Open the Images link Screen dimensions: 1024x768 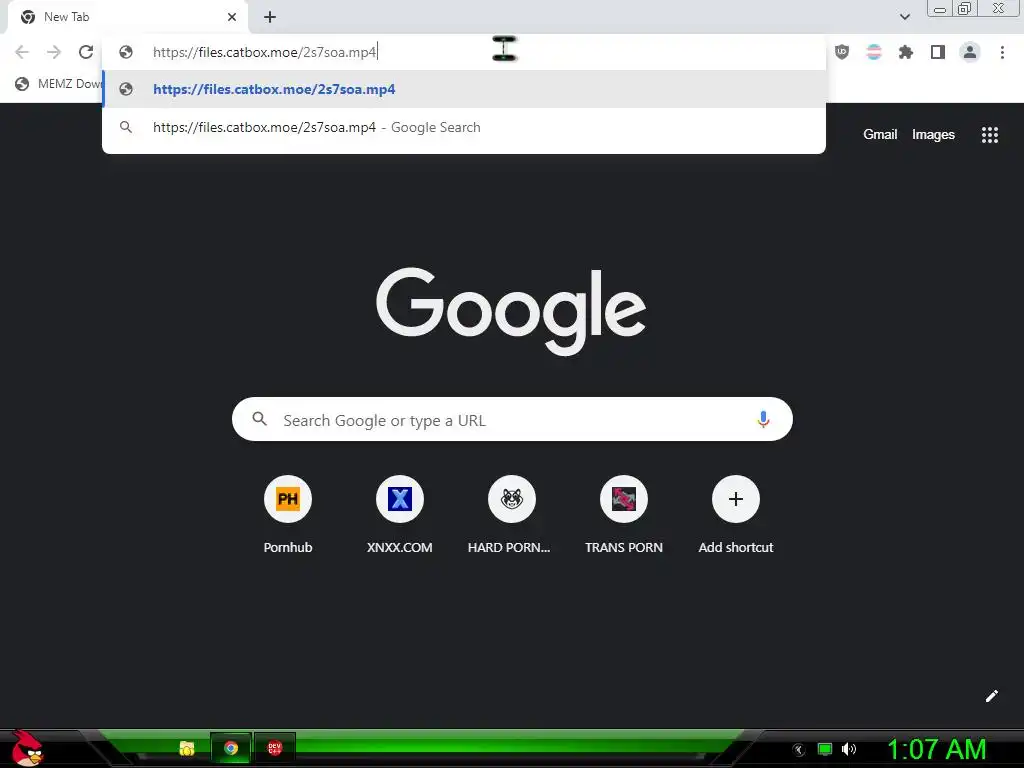[933, 135]
